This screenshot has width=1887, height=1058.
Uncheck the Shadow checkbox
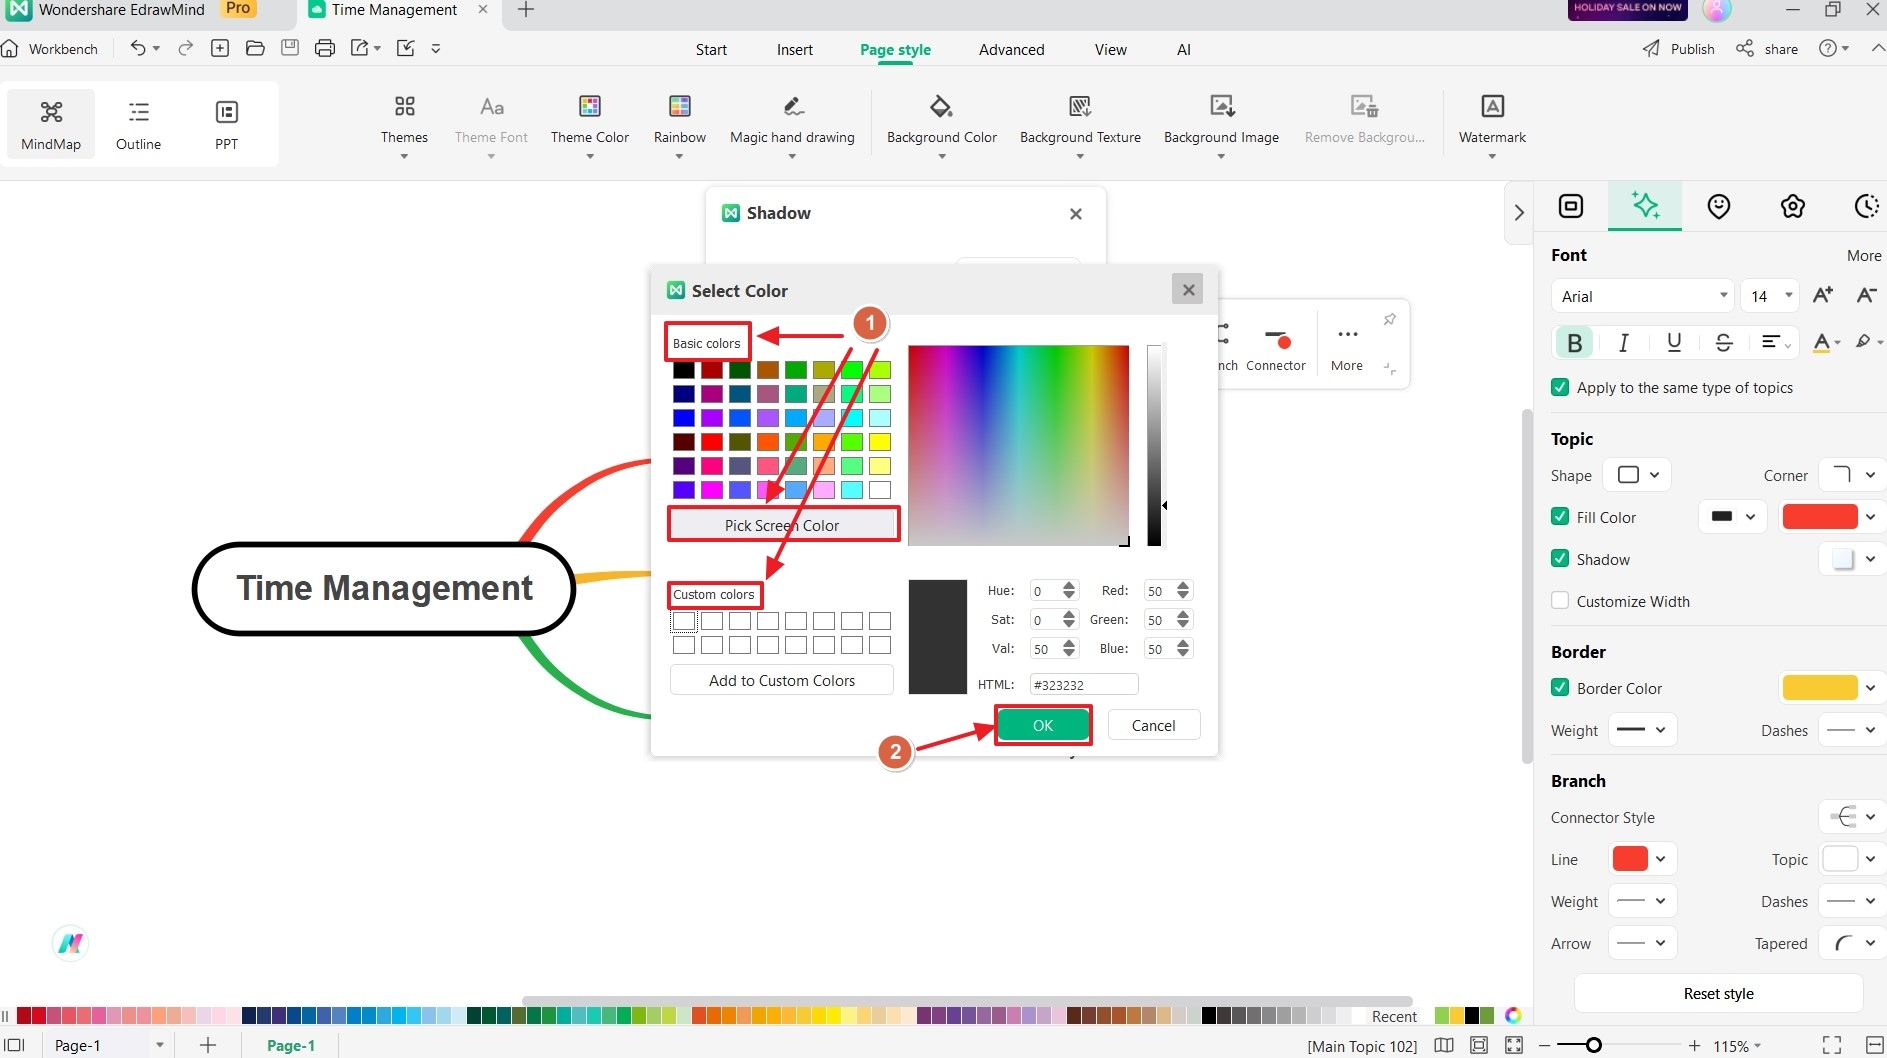(x=1560, y=559)
